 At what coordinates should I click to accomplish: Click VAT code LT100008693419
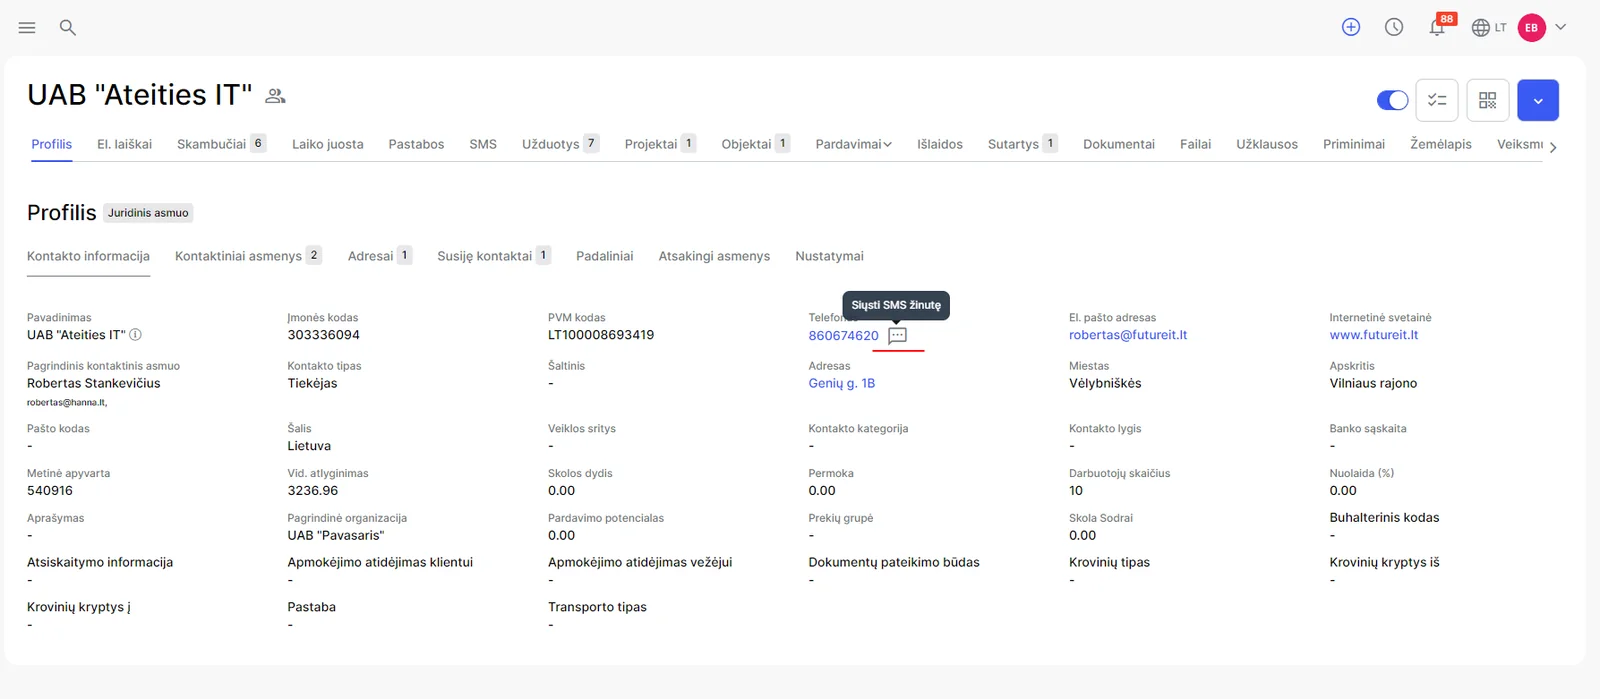point(601,335)
